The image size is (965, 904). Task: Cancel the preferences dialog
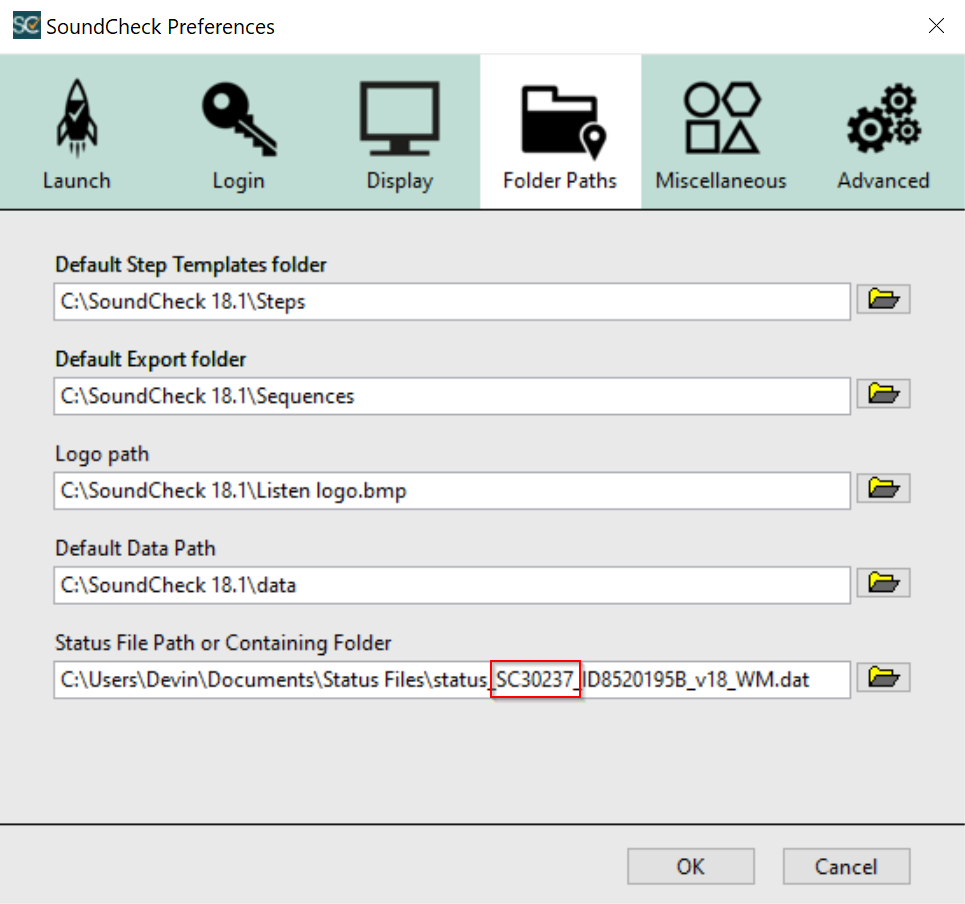click(846, 866)
